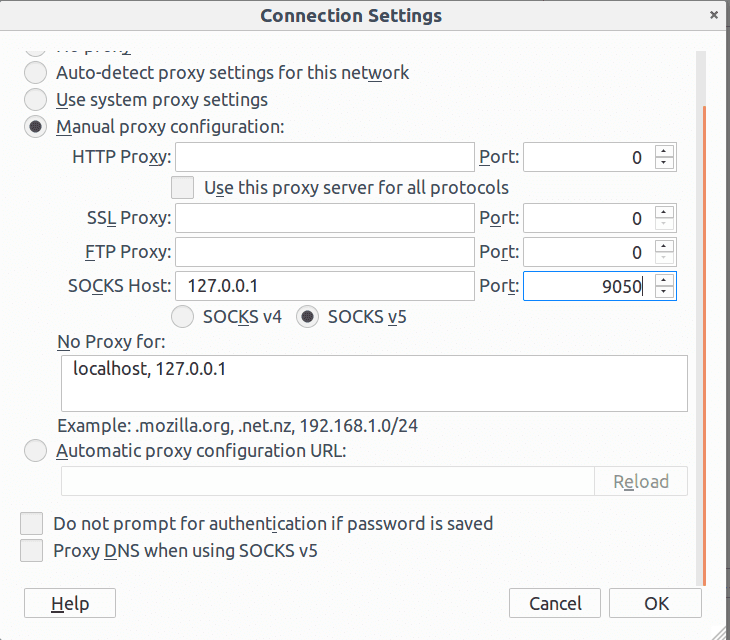Click the SOCKS Host field containing 127.0.0.1
730x640 pixels.
(x=324, y=286)
